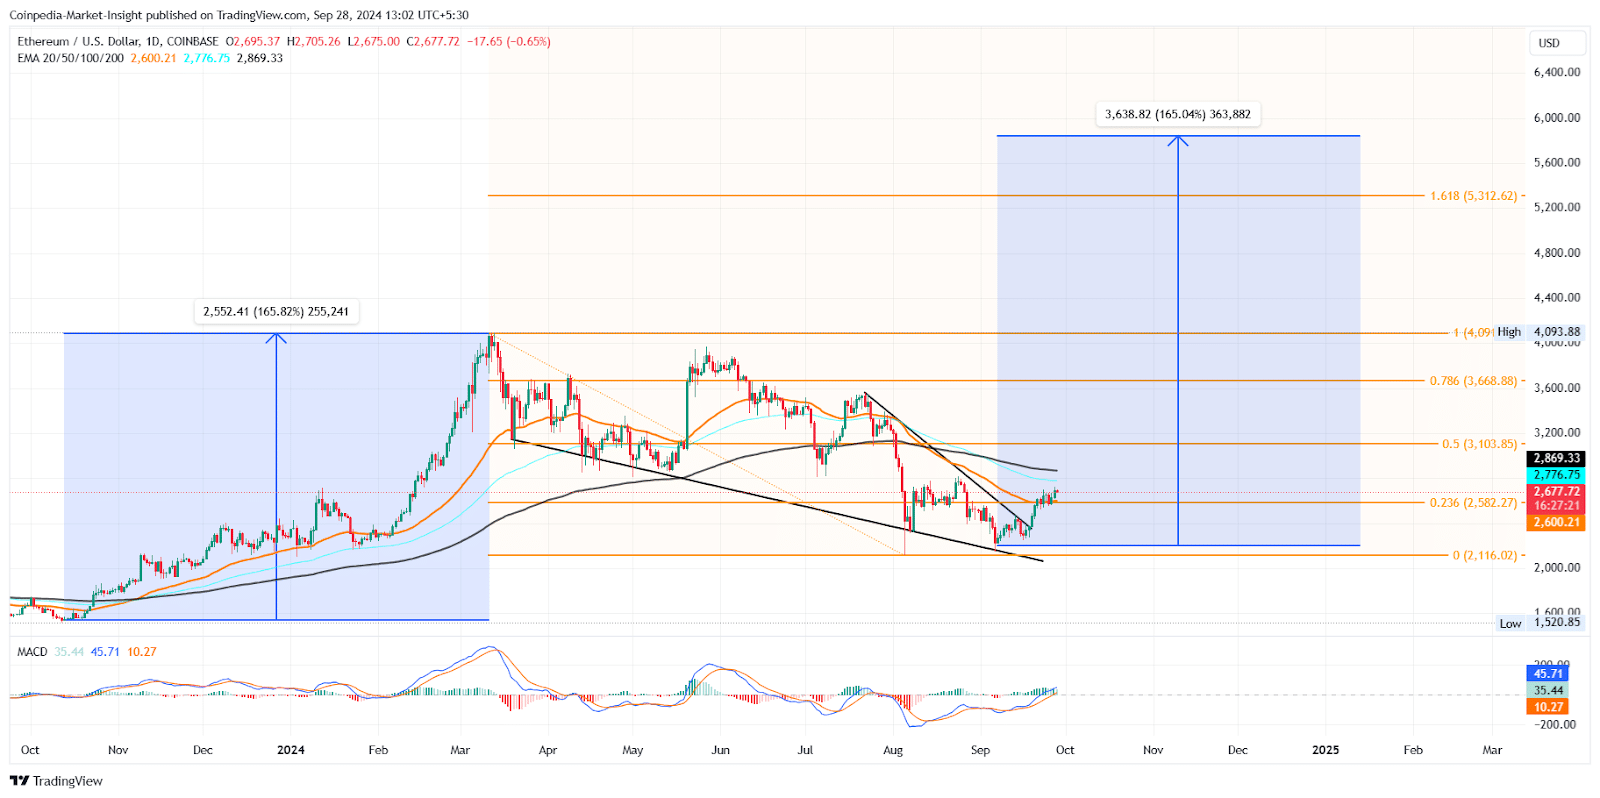Click the 3,638.82 (165.04%) measurement label

coord(1178,115)
